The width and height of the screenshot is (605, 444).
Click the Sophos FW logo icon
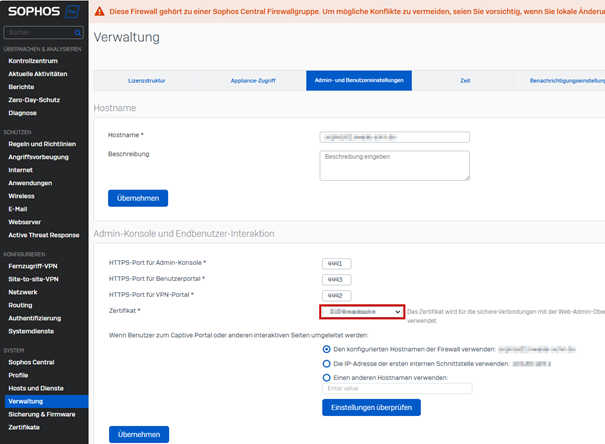coord(72,12)
